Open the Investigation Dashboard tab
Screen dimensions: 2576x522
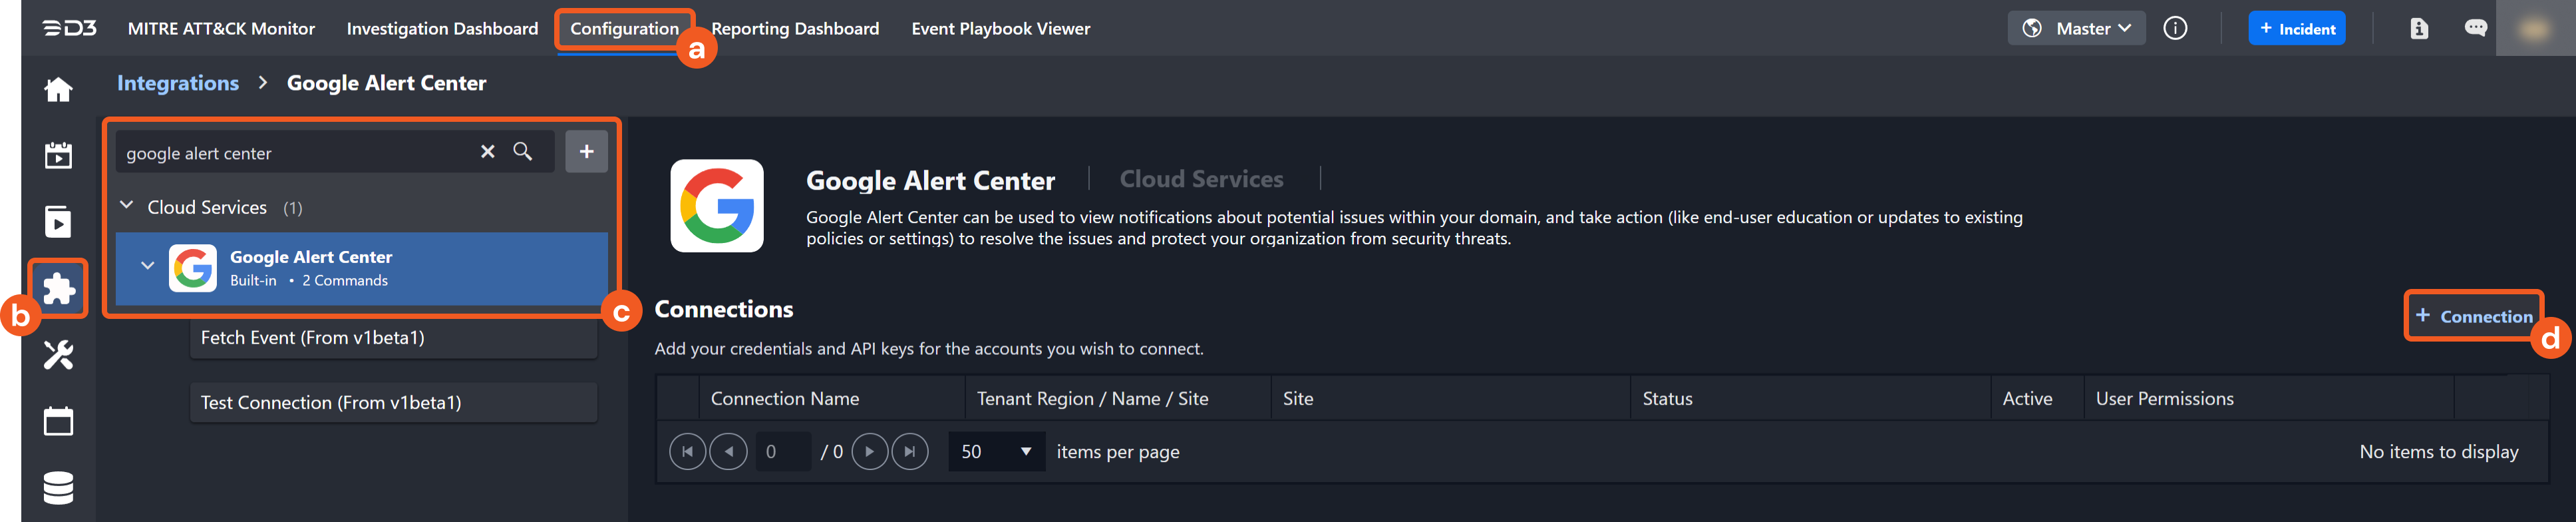pos(442,29)
